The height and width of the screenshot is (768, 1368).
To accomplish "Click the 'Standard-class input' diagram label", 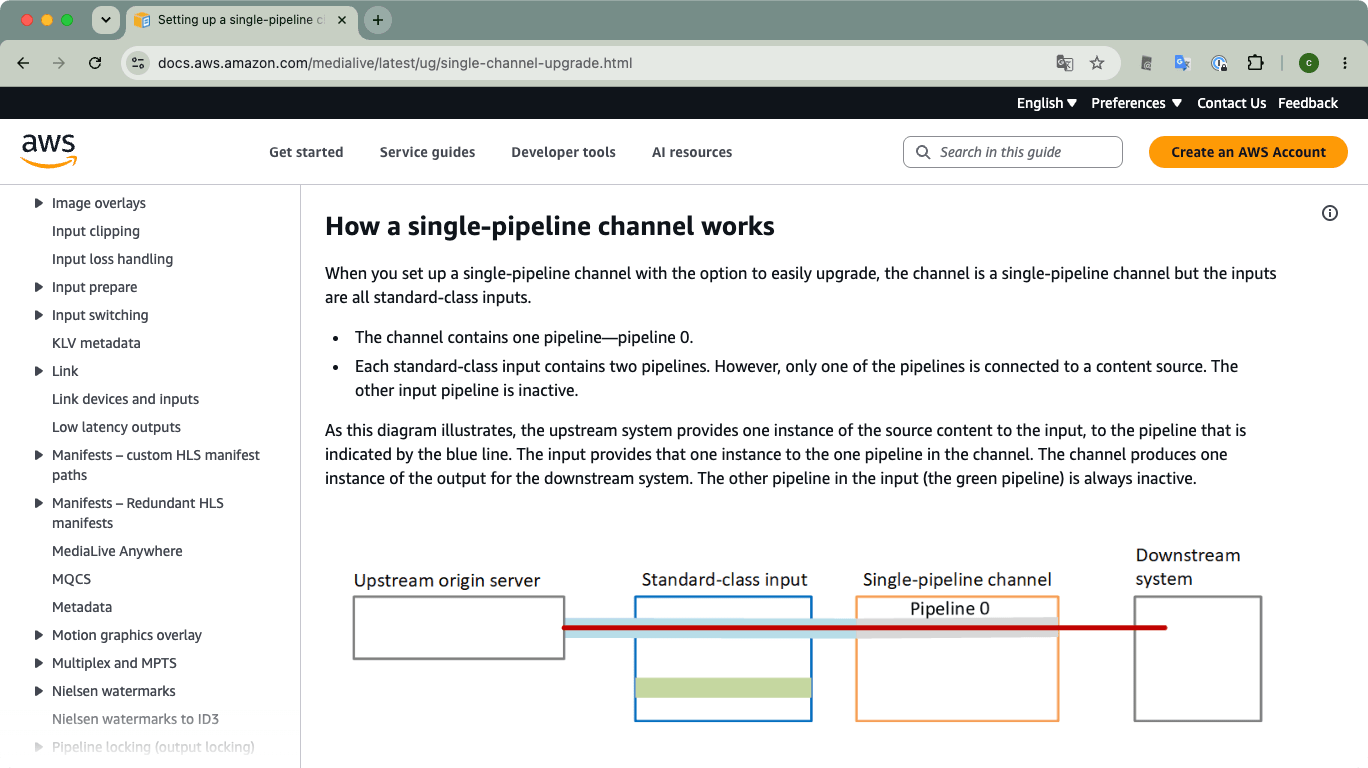I will tap(724, 580).
